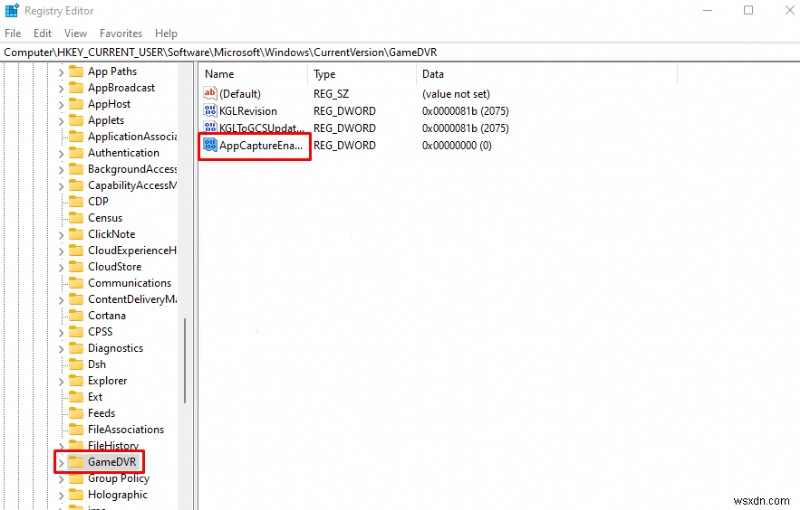Expand the AppHost key
The image size is (800, 510).
(x=61, y=105)
